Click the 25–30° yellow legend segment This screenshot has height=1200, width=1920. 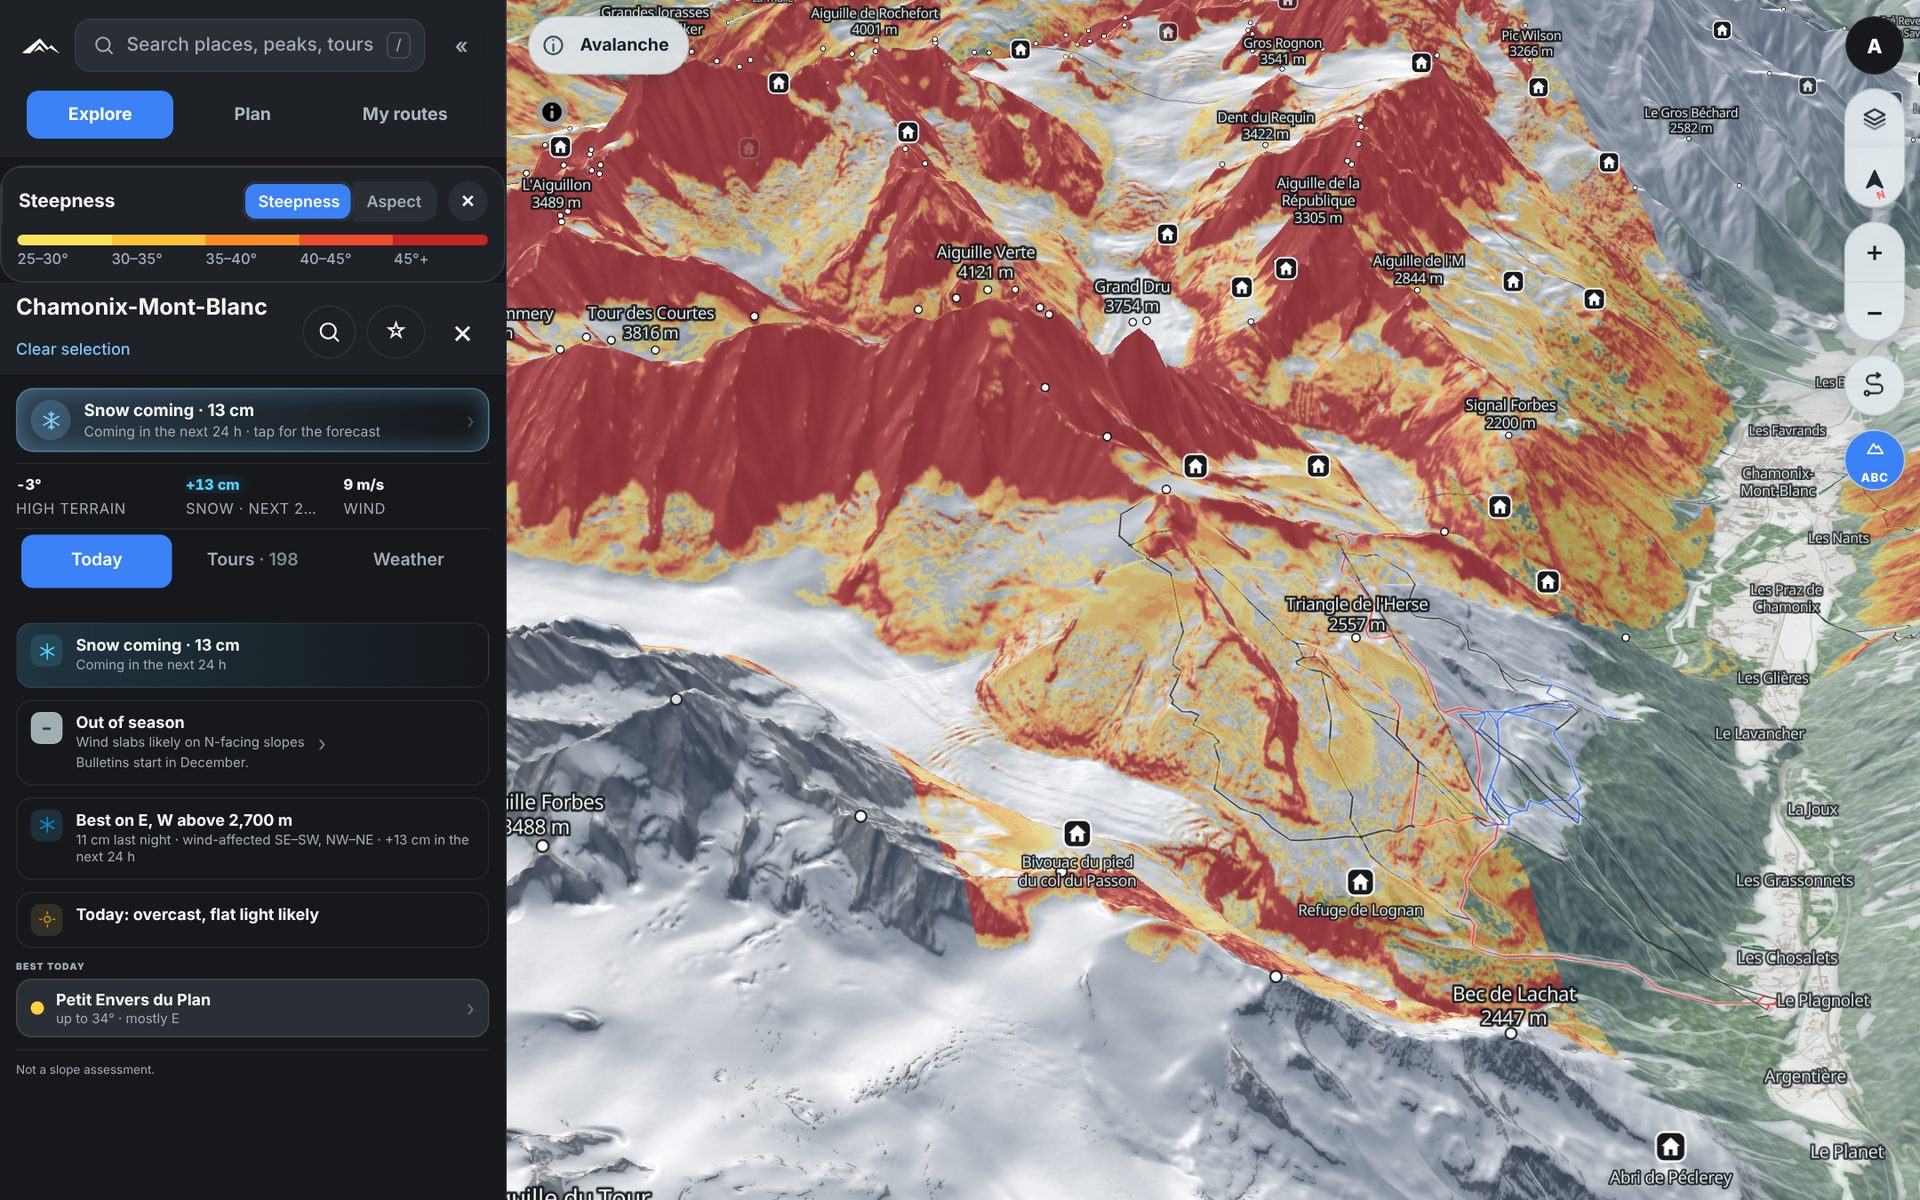[64, 240]
